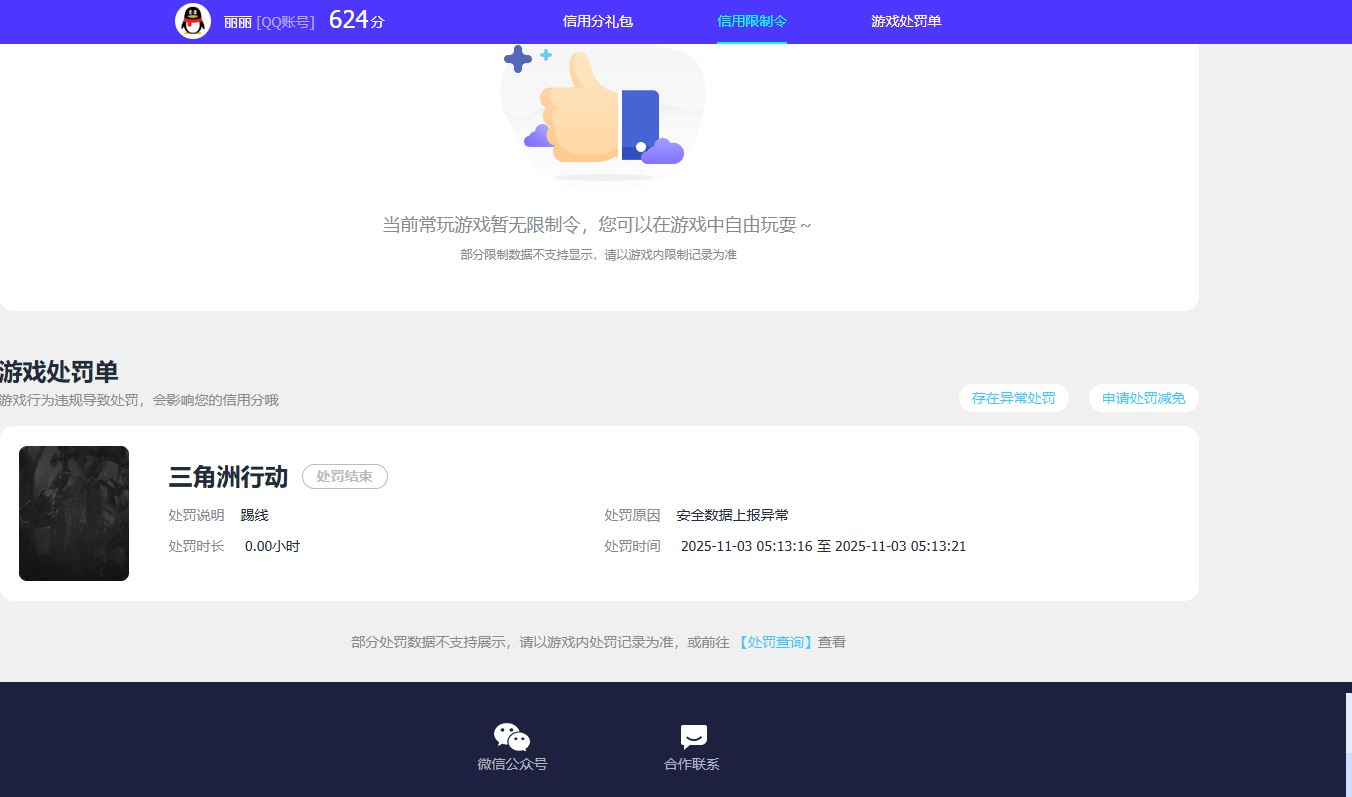Click the 合作联系 label
This screenshot has width=1352, height=797.
click(690, 763)
